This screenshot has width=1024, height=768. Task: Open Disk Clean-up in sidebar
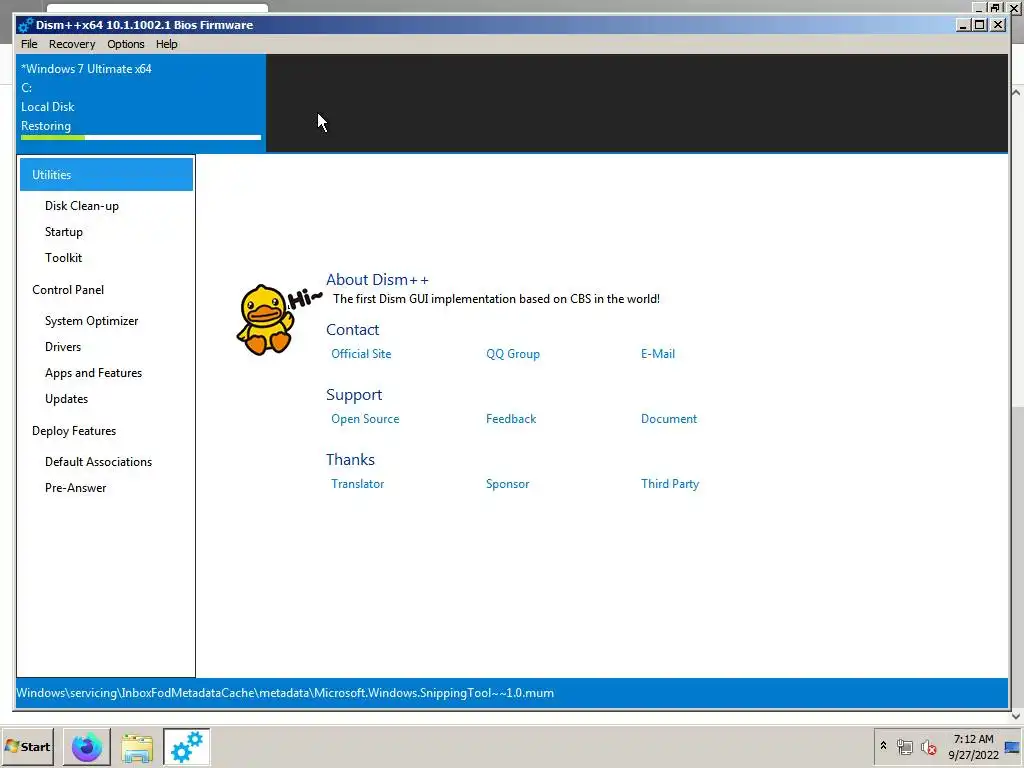tap(82, 206)
